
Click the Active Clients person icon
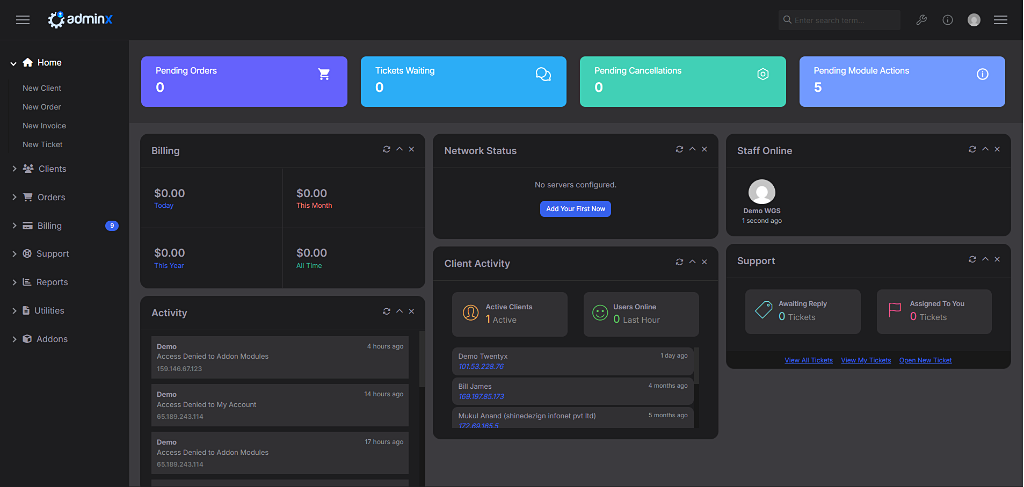[471, 313]
